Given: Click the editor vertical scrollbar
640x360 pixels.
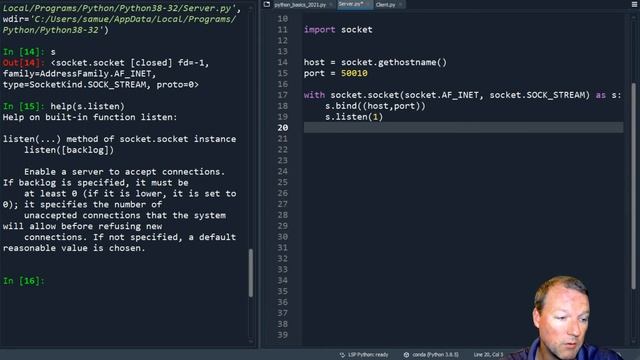Looking at the screenshot, I should tap(634, 186).
